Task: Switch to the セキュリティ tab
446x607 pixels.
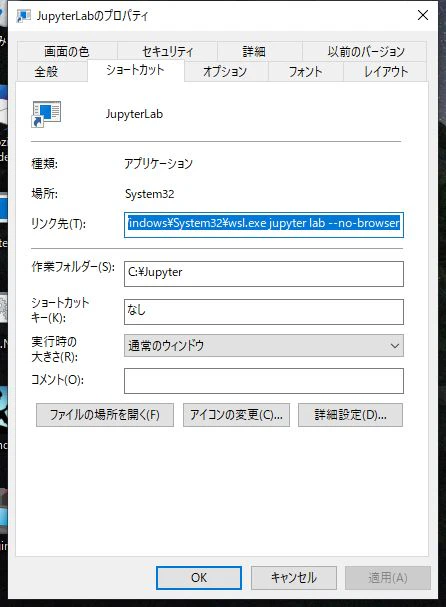Action: [x=167, y=51]
